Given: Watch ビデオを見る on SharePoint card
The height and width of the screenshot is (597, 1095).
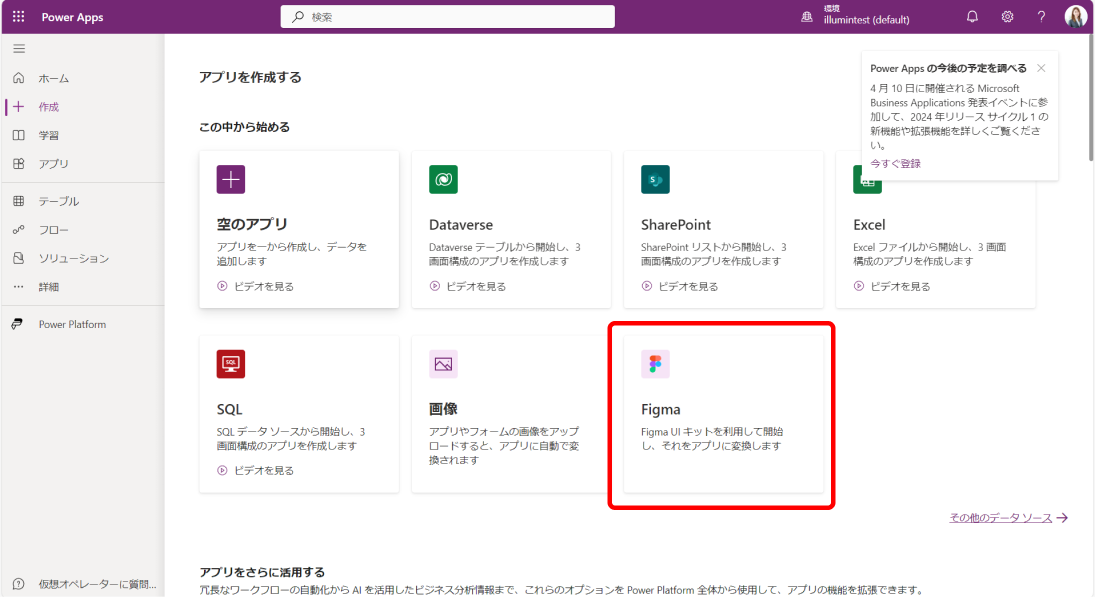Looking at the screenshot, I should [x=689, y=286].
